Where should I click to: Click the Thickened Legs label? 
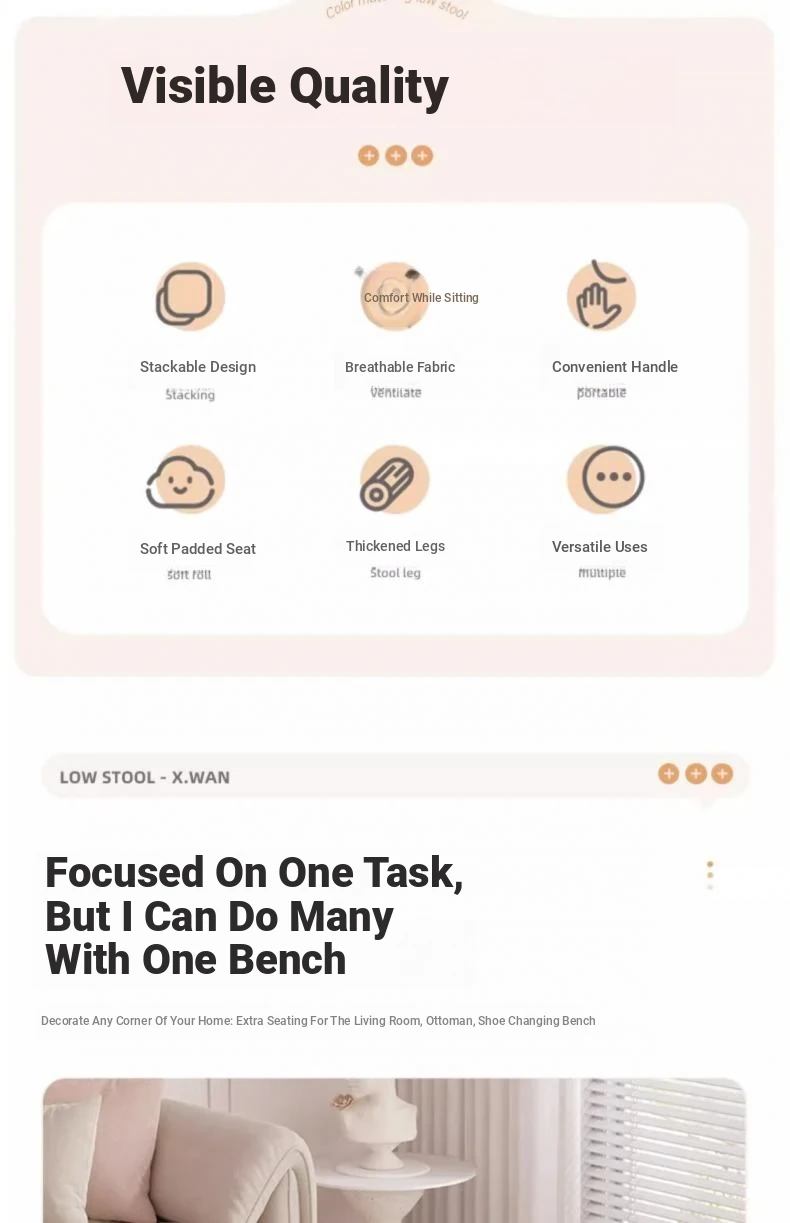(395, 546)
